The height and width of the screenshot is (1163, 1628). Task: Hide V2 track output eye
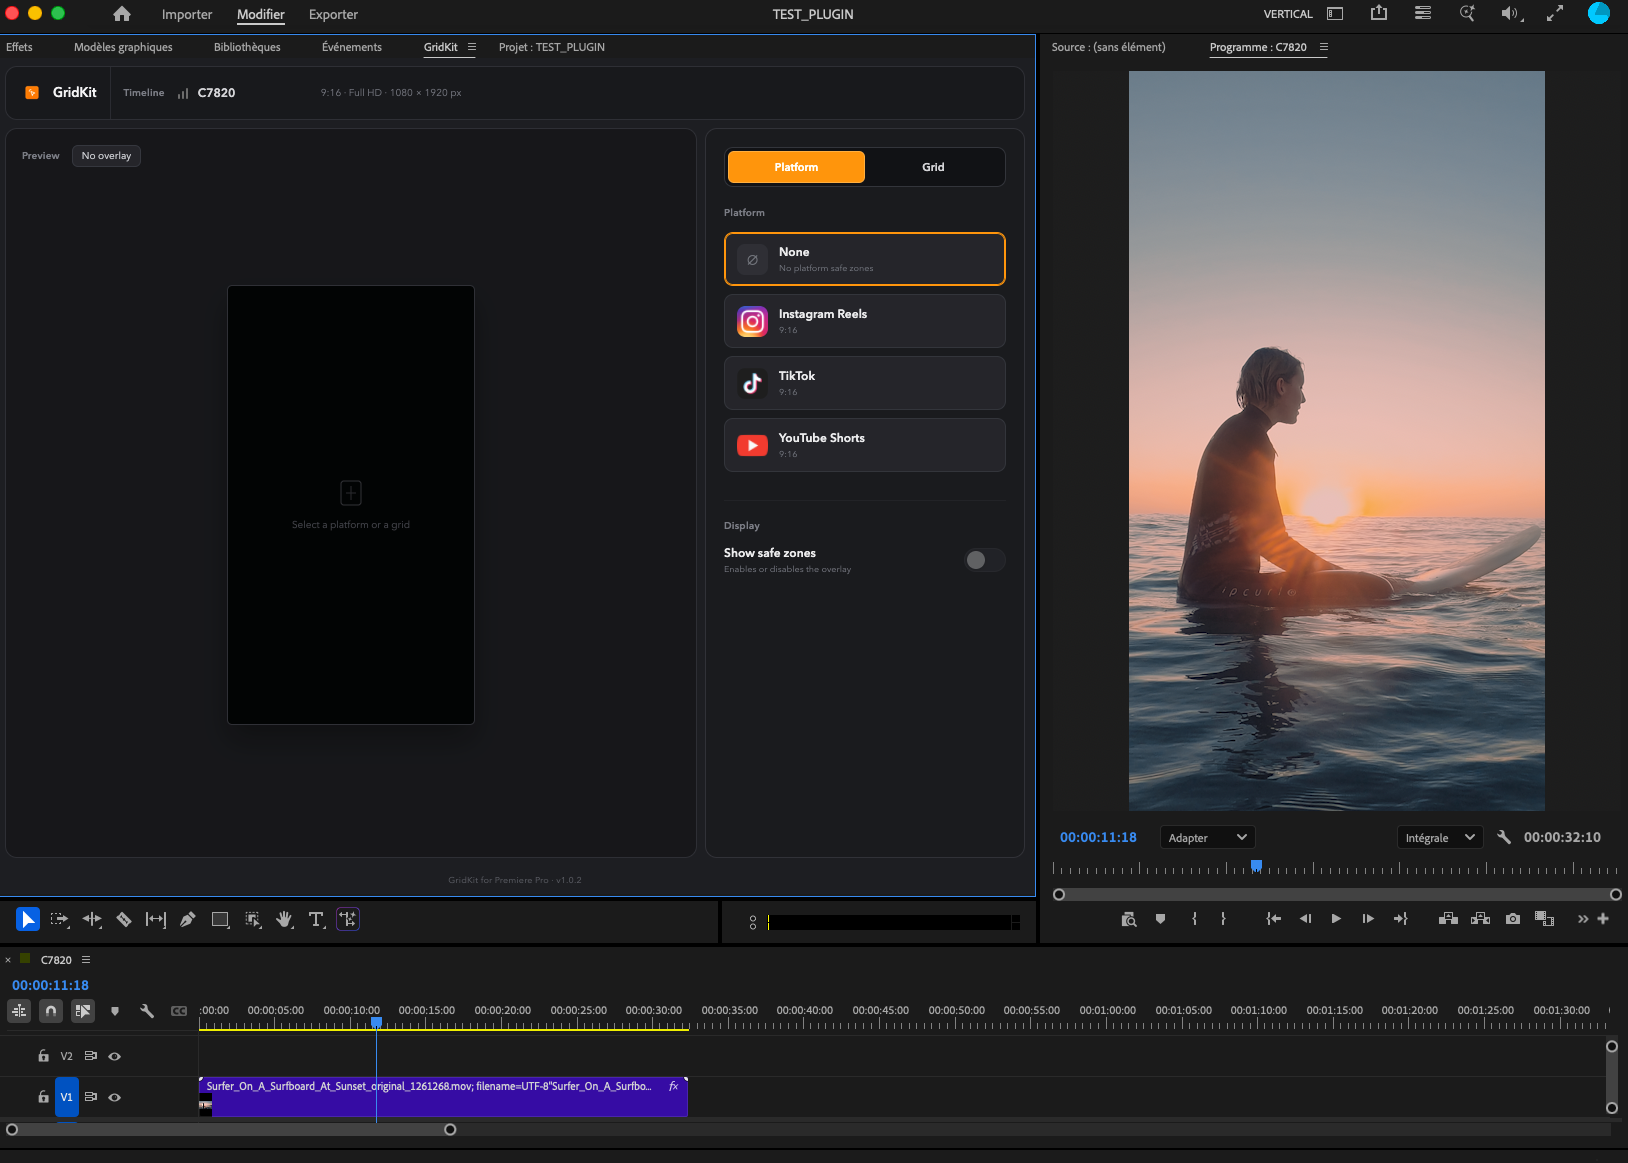click(115, 1056)
